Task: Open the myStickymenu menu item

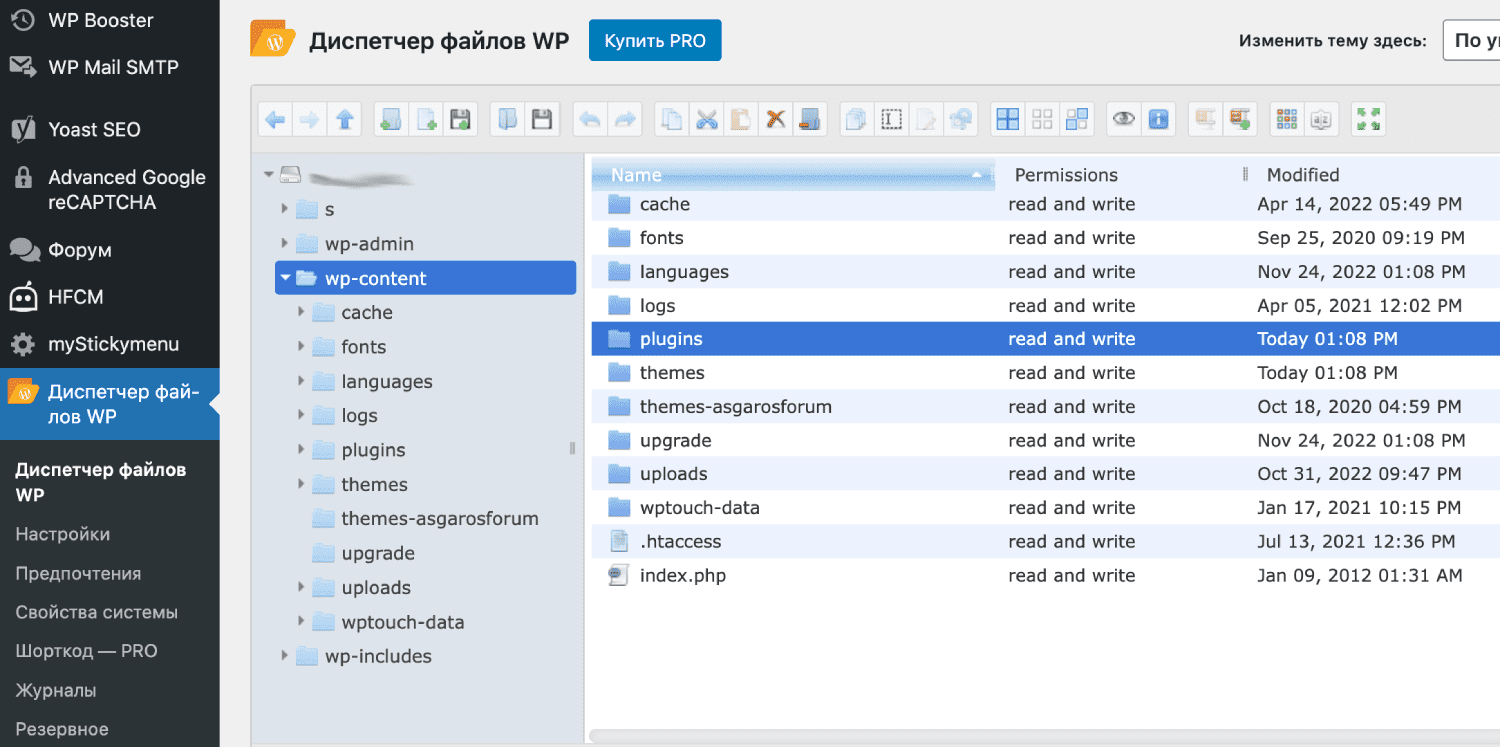Action: pos(113,344)
